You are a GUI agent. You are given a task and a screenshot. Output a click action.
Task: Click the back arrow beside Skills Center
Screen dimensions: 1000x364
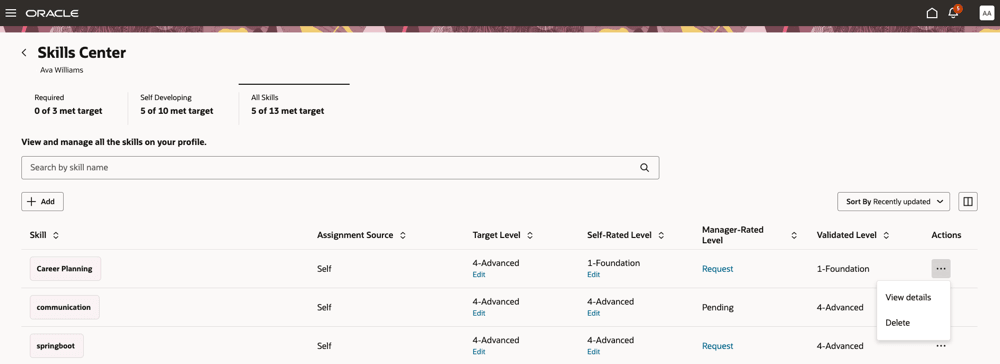click(x=24, y=53)
